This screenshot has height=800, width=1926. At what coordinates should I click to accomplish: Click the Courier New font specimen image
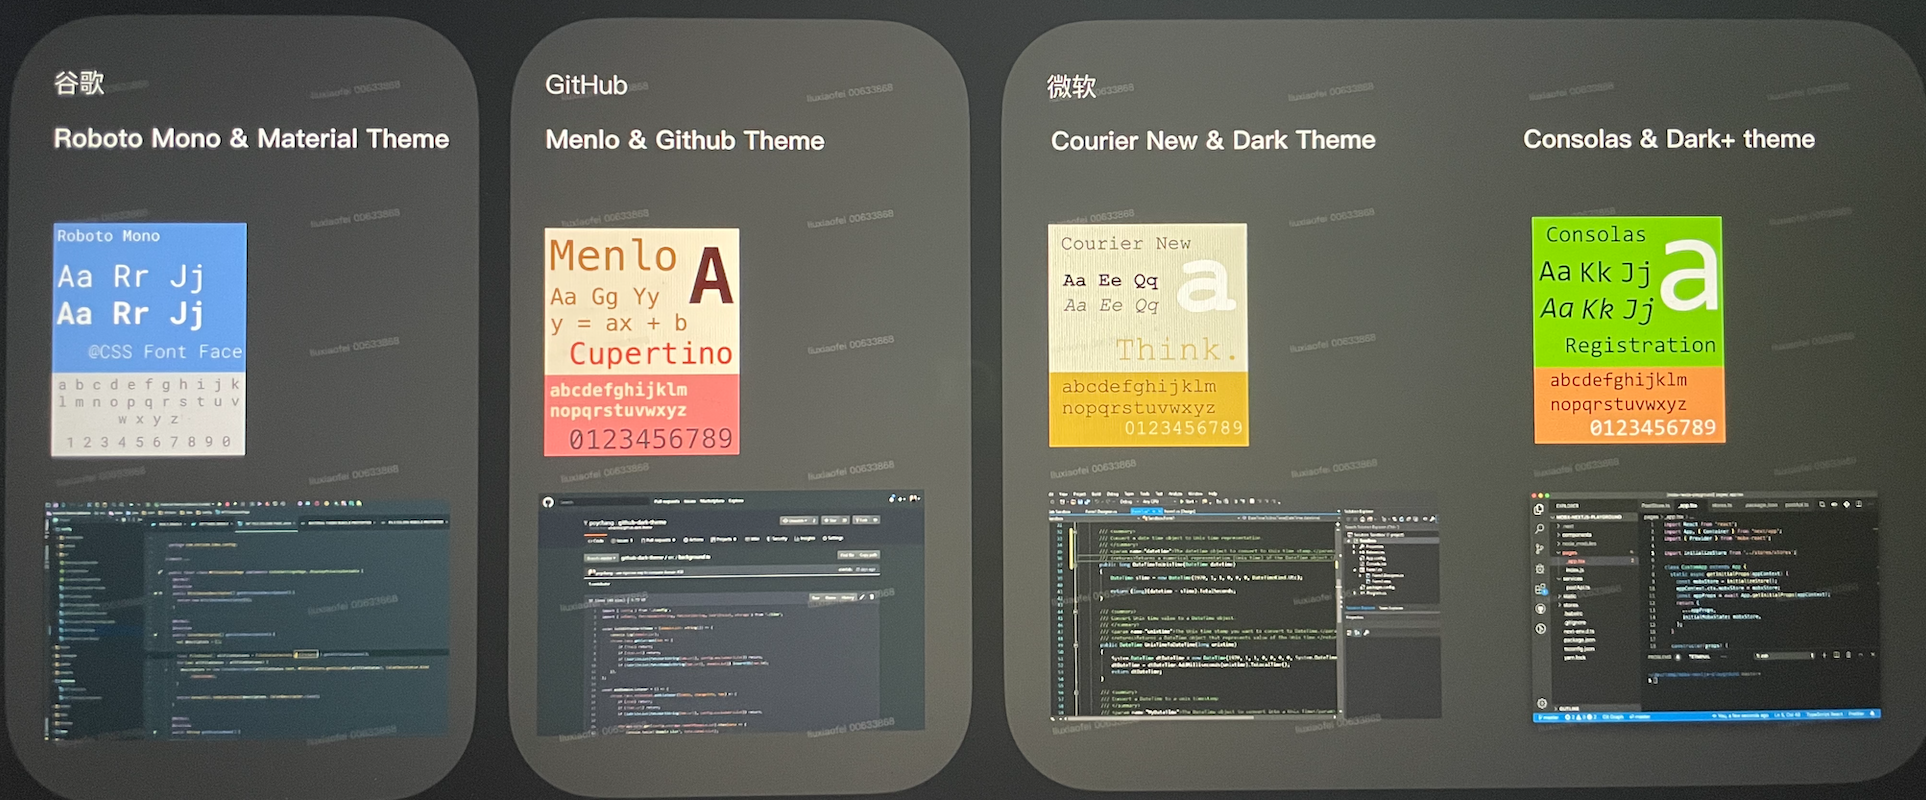pos(1148,335)
